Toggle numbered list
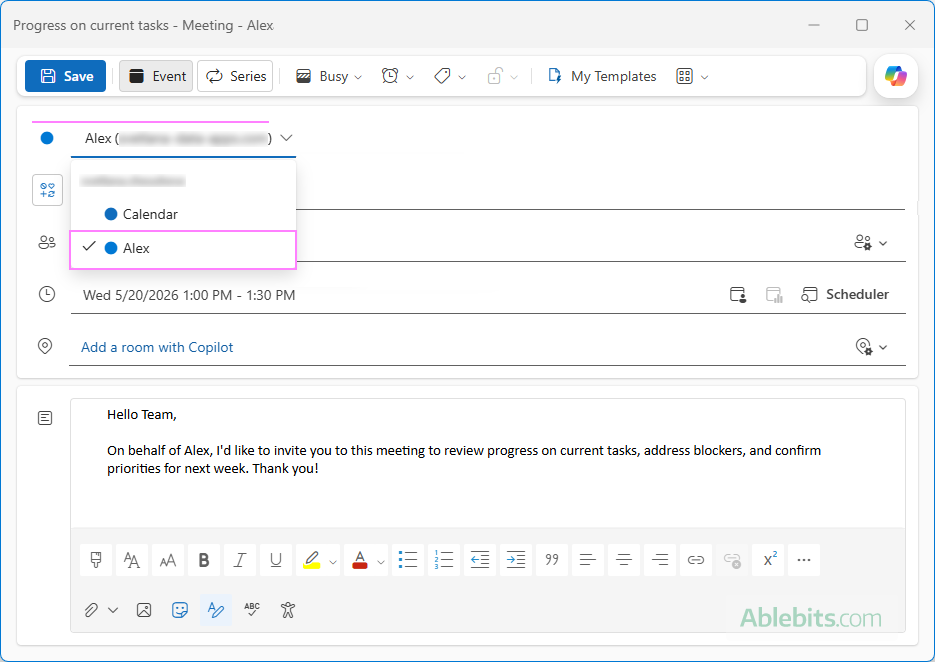935x662 pixels. pyautogui.click(x=444, y=559)
